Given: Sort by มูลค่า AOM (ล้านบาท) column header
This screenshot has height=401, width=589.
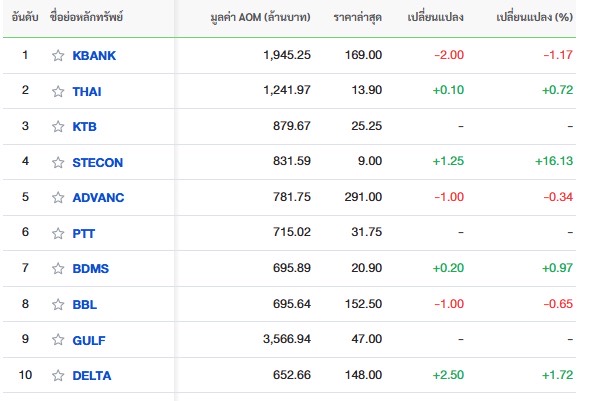Looking at the screenshot, I should (x=260, y=17).
